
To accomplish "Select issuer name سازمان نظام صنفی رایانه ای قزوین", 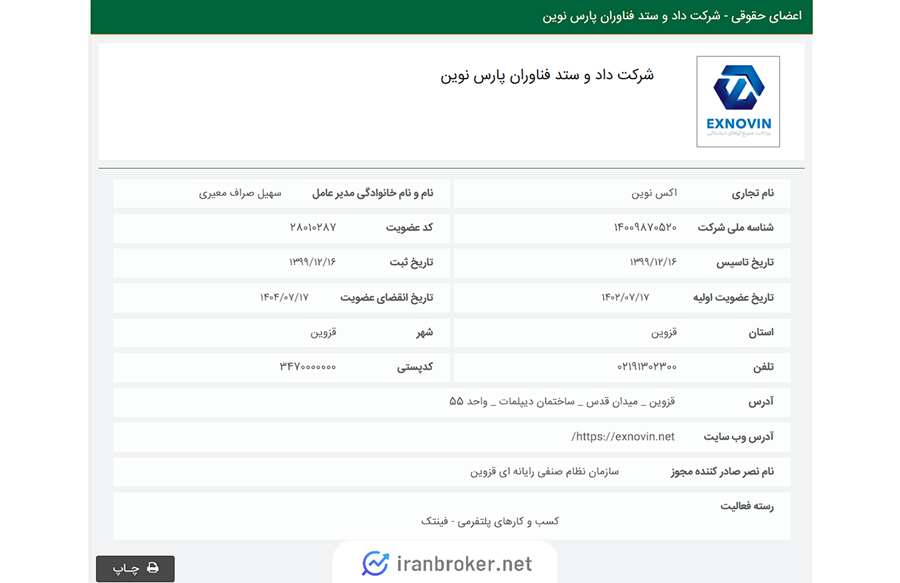I will [x=545, y=472].
